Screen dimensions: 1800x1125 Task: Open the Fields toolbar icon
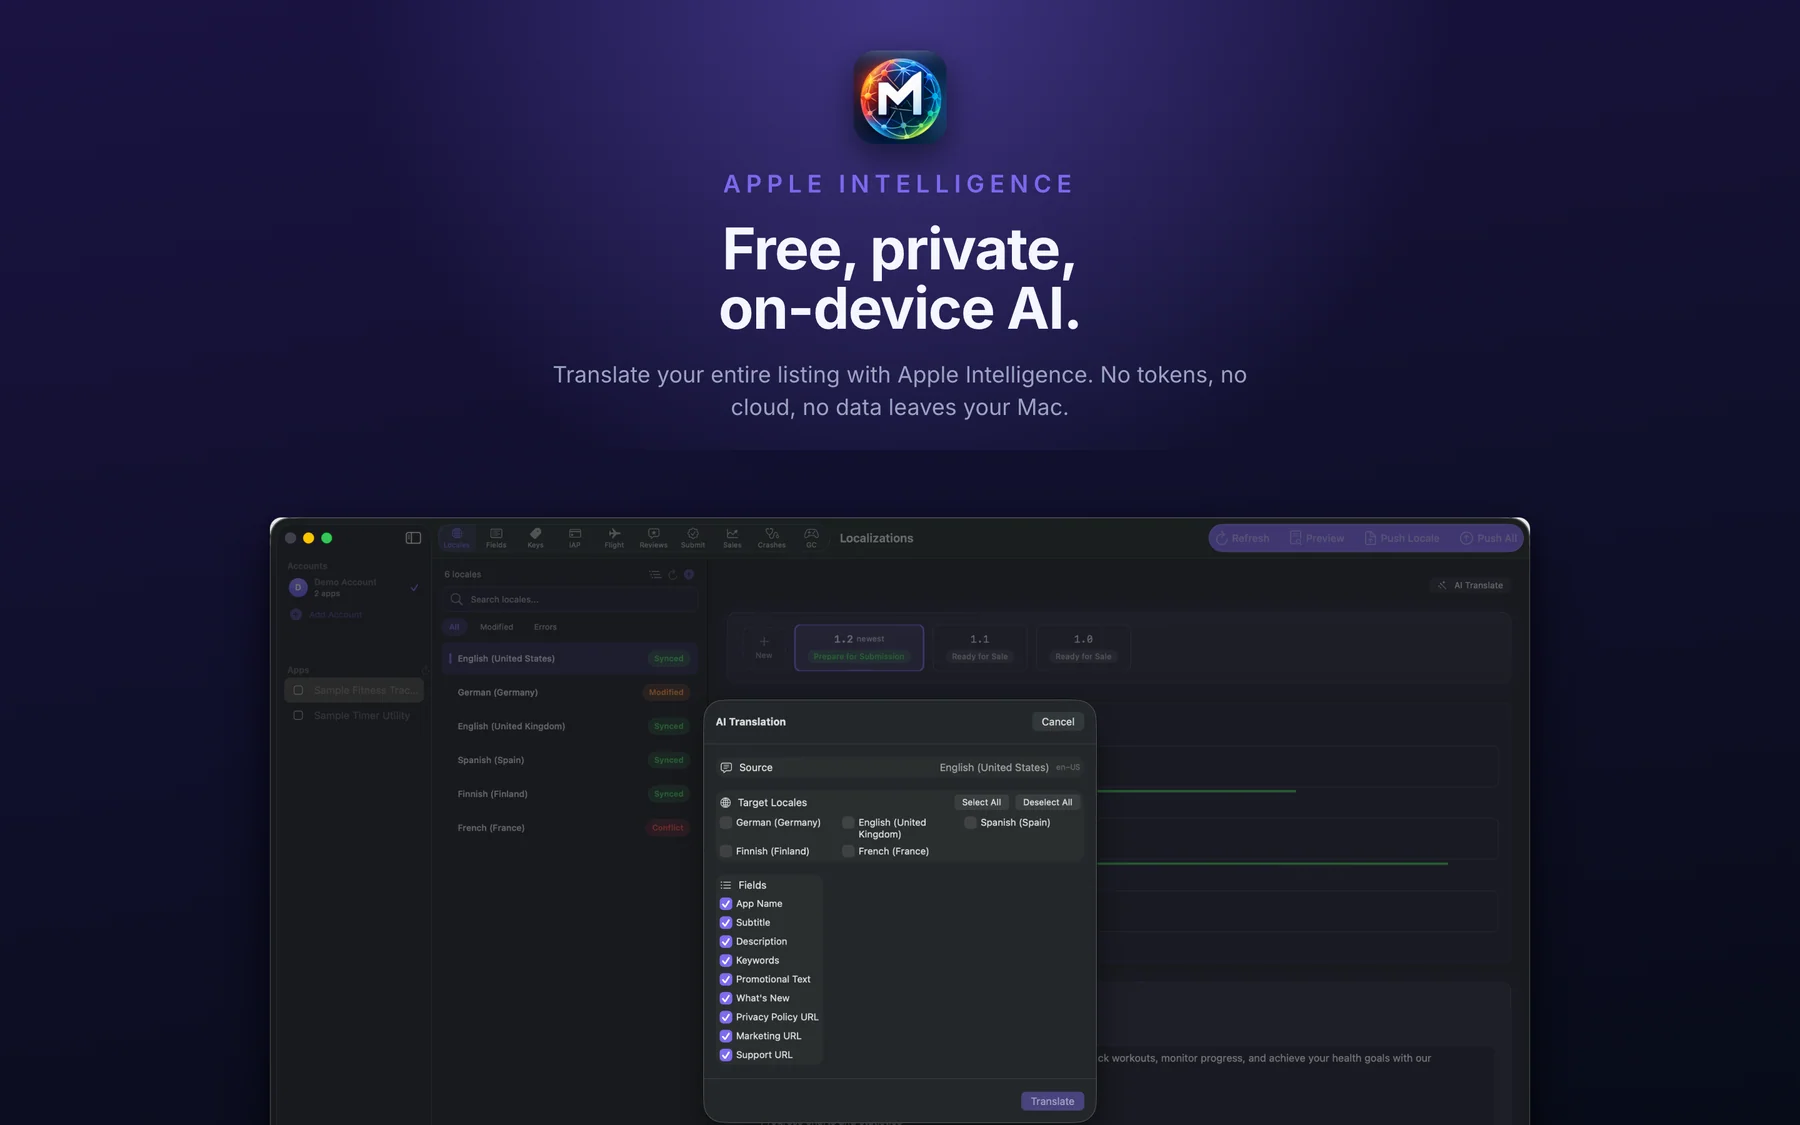click(496, 538)
